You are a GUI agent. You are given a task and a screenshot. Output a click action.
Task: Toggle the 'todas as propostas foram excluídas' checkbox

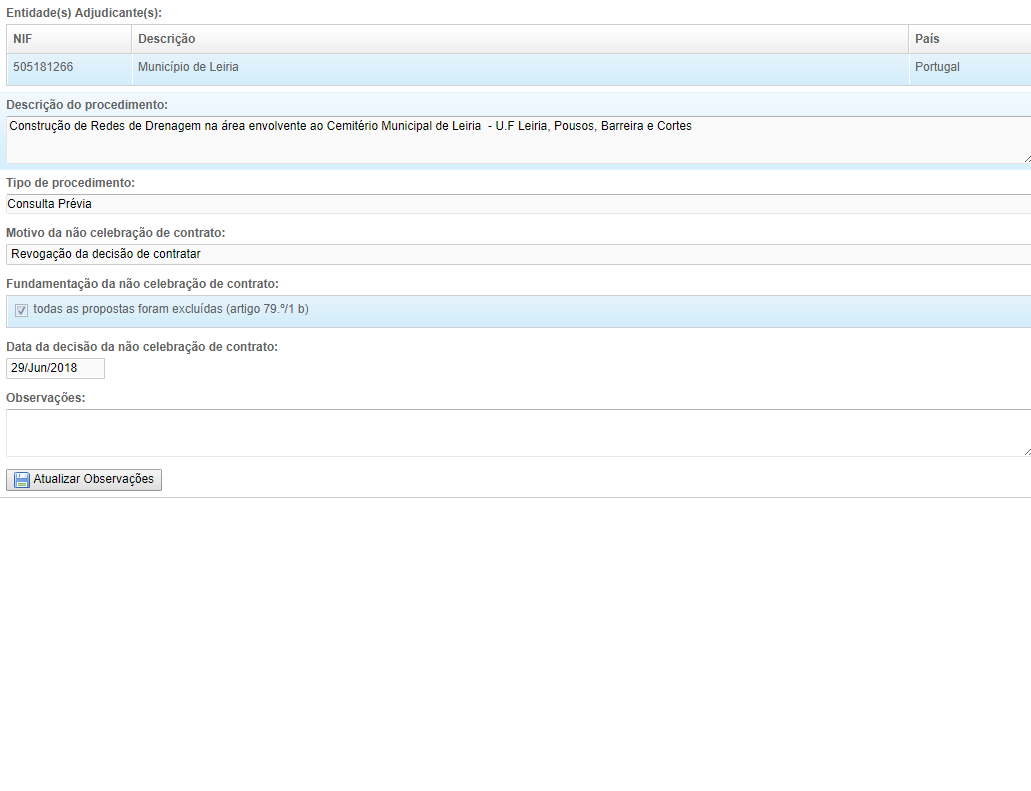pos(22,310)
